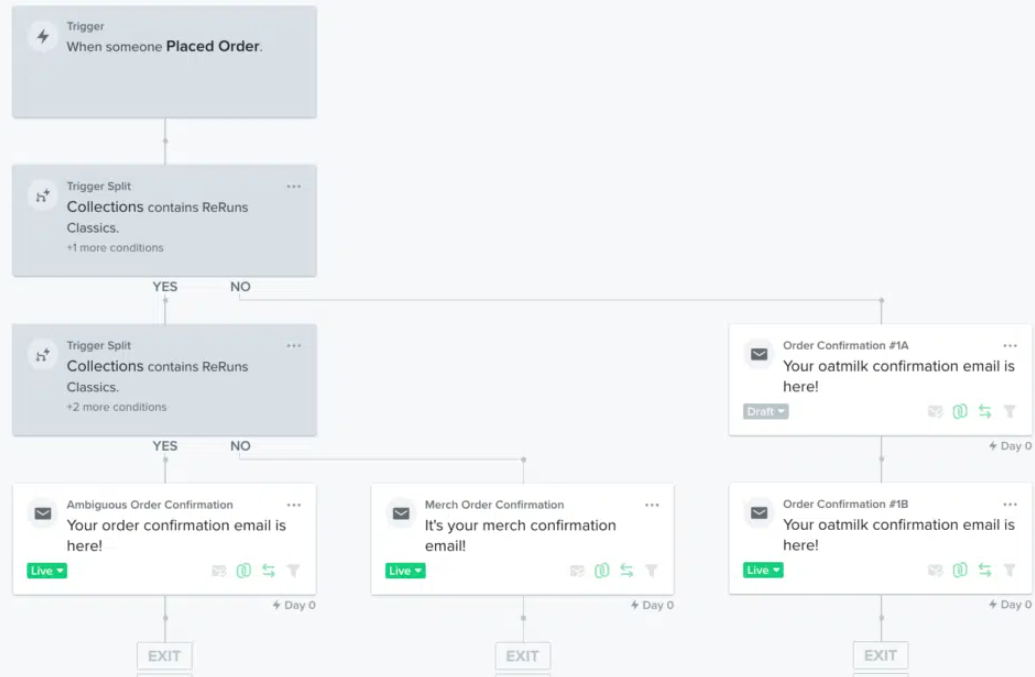
Task: Click the split icon on second Trigger Split
Action: (x=42, y=355)
